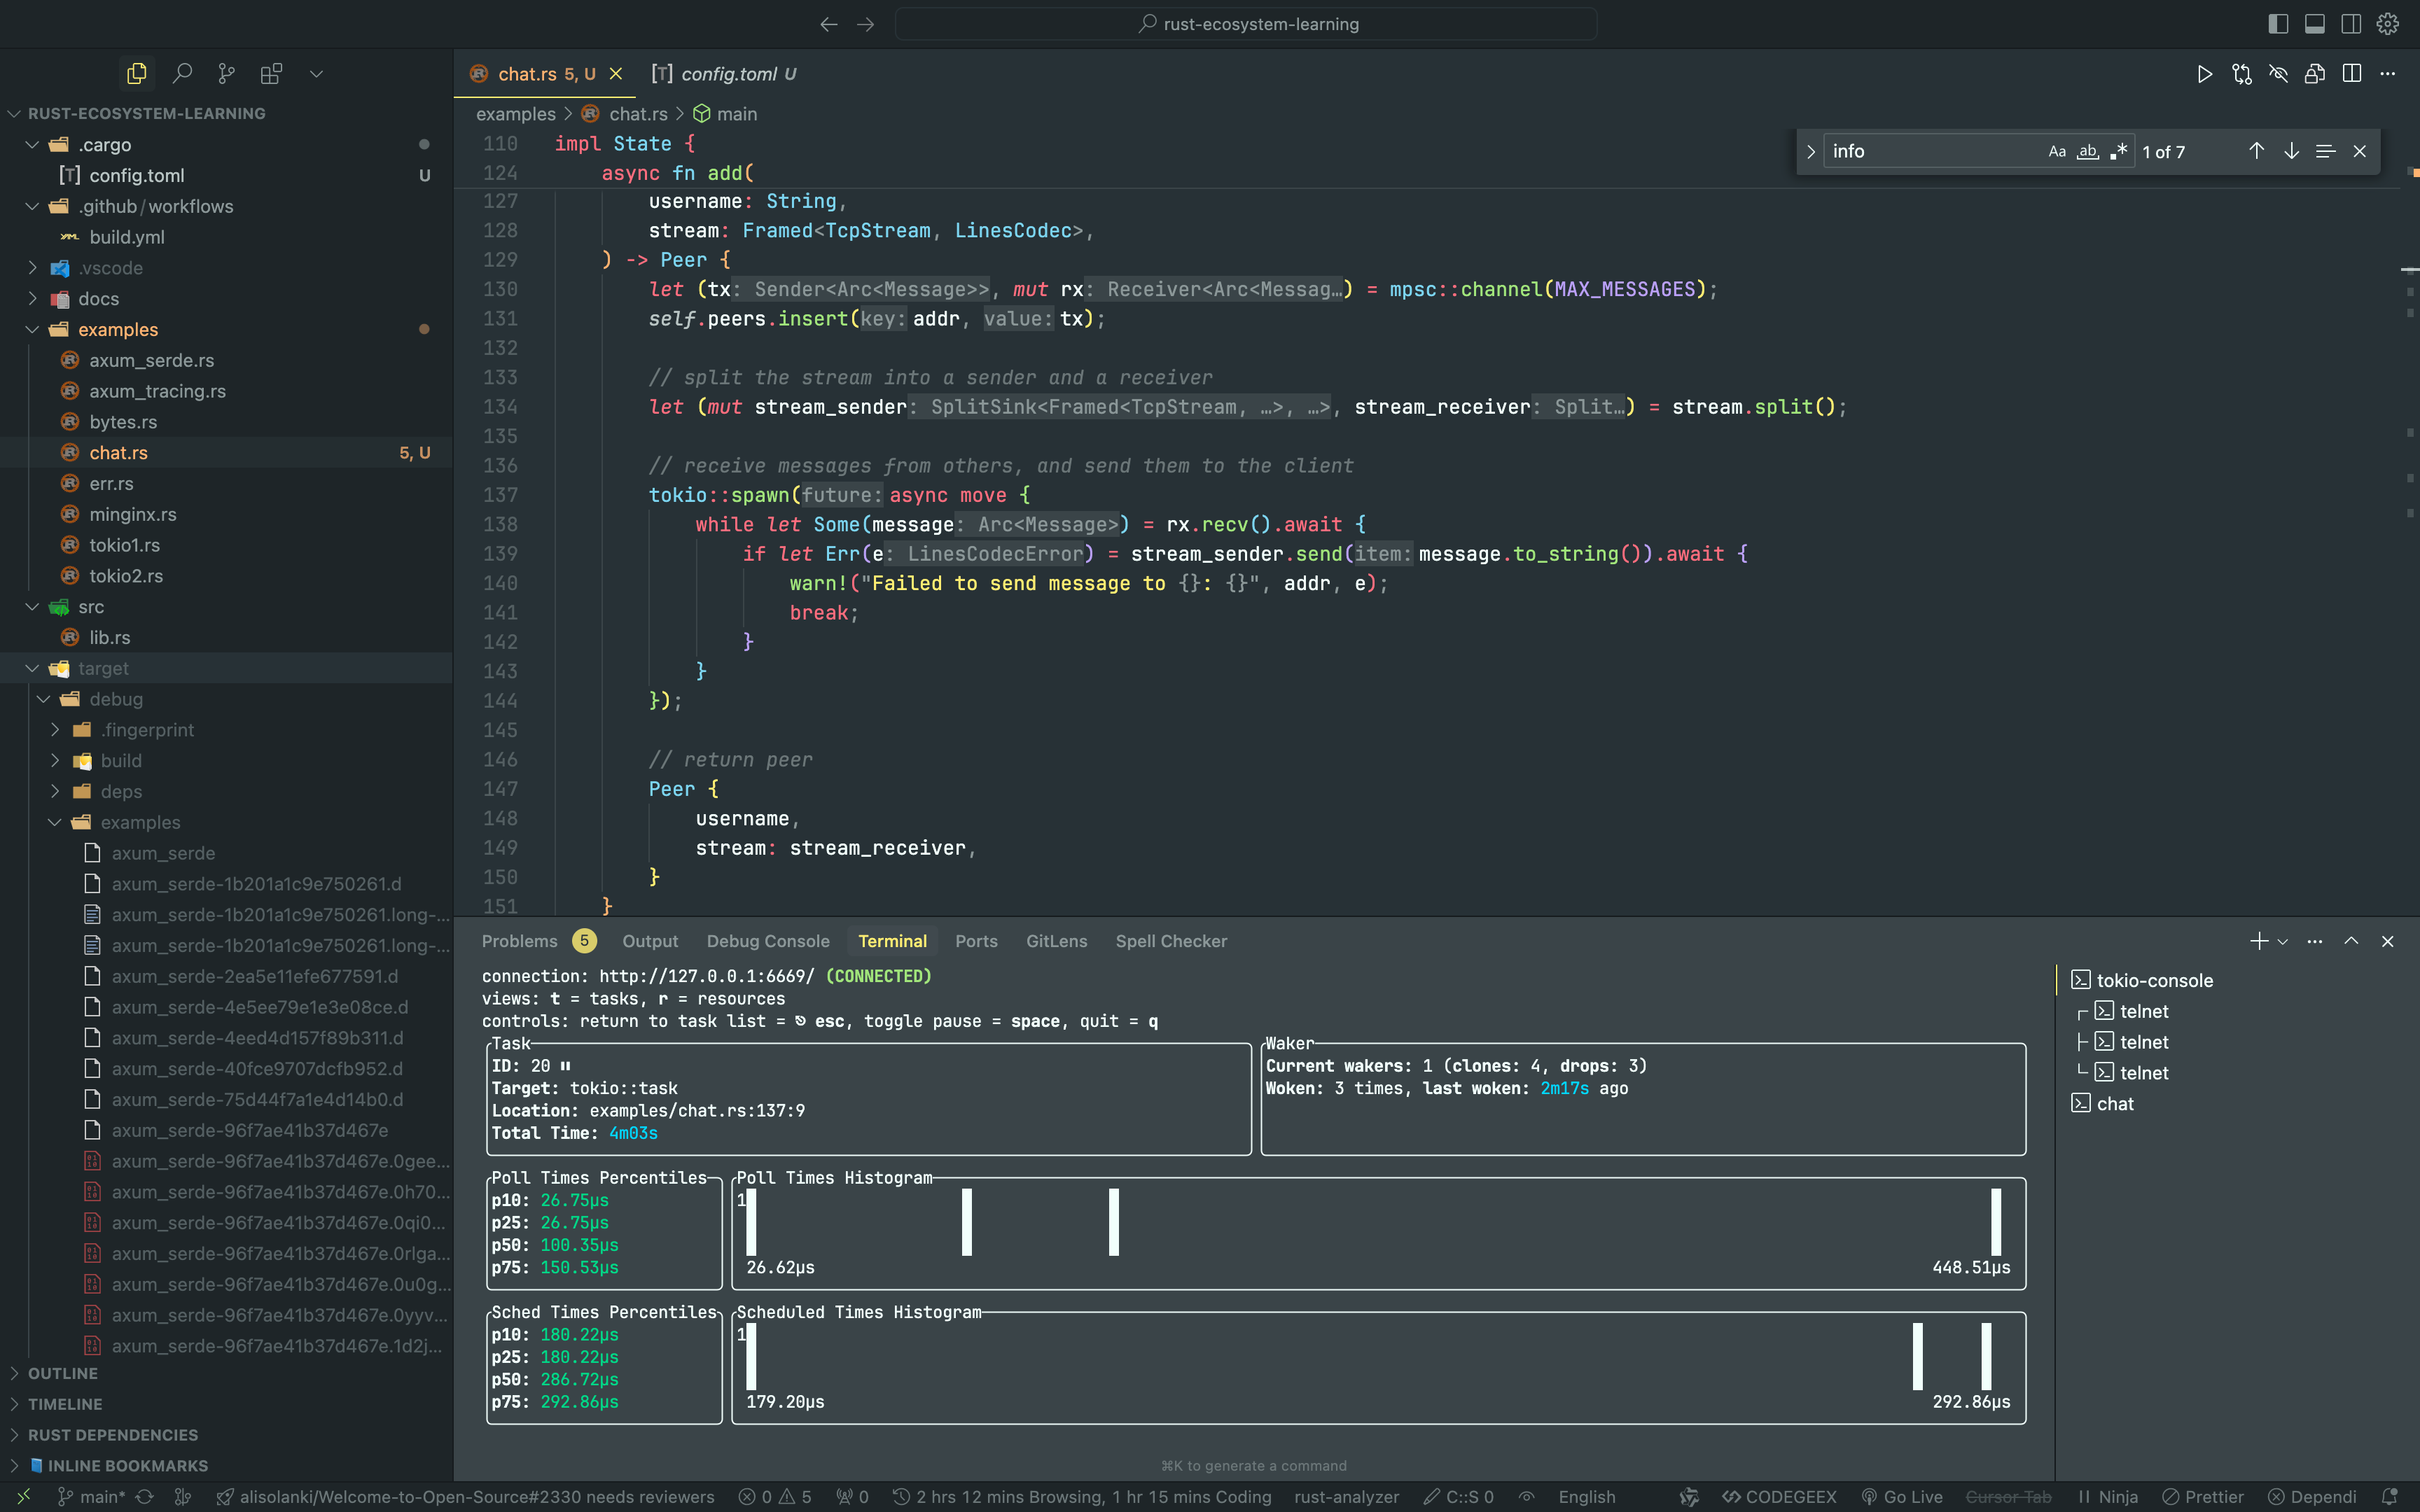Expand the replace toggle in find widget

point(1811,152)
